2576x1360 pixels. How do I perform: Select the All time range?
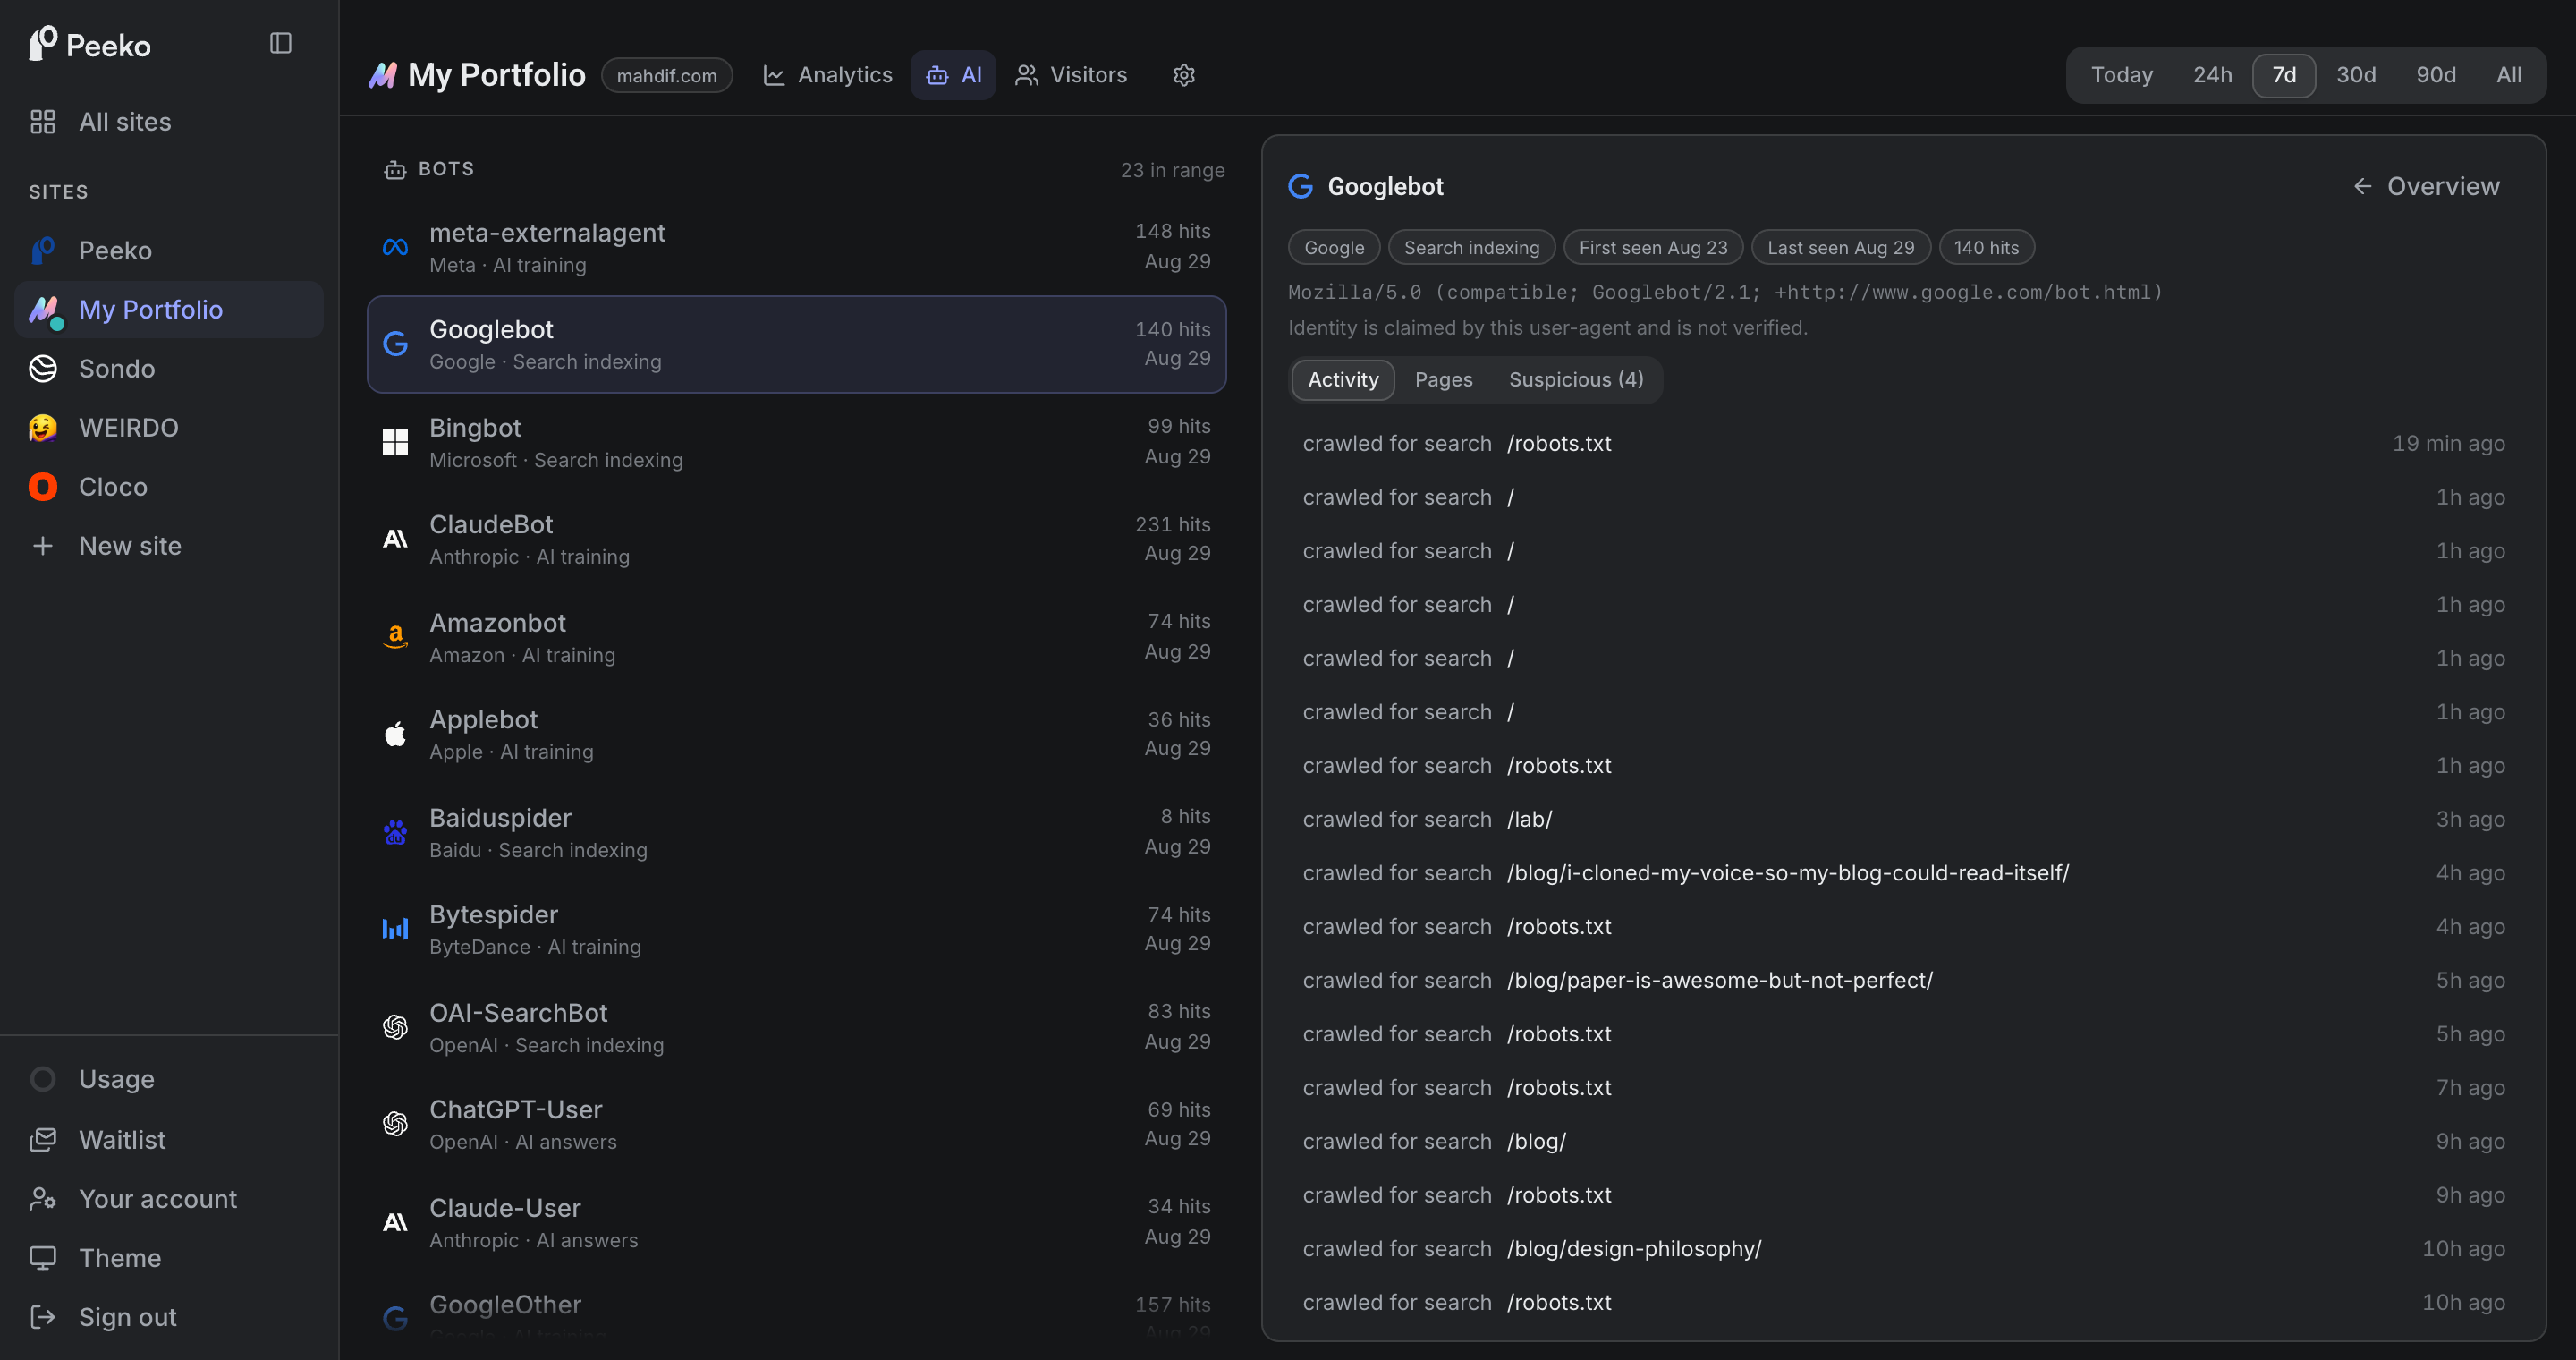click(x=2508, y=75)
